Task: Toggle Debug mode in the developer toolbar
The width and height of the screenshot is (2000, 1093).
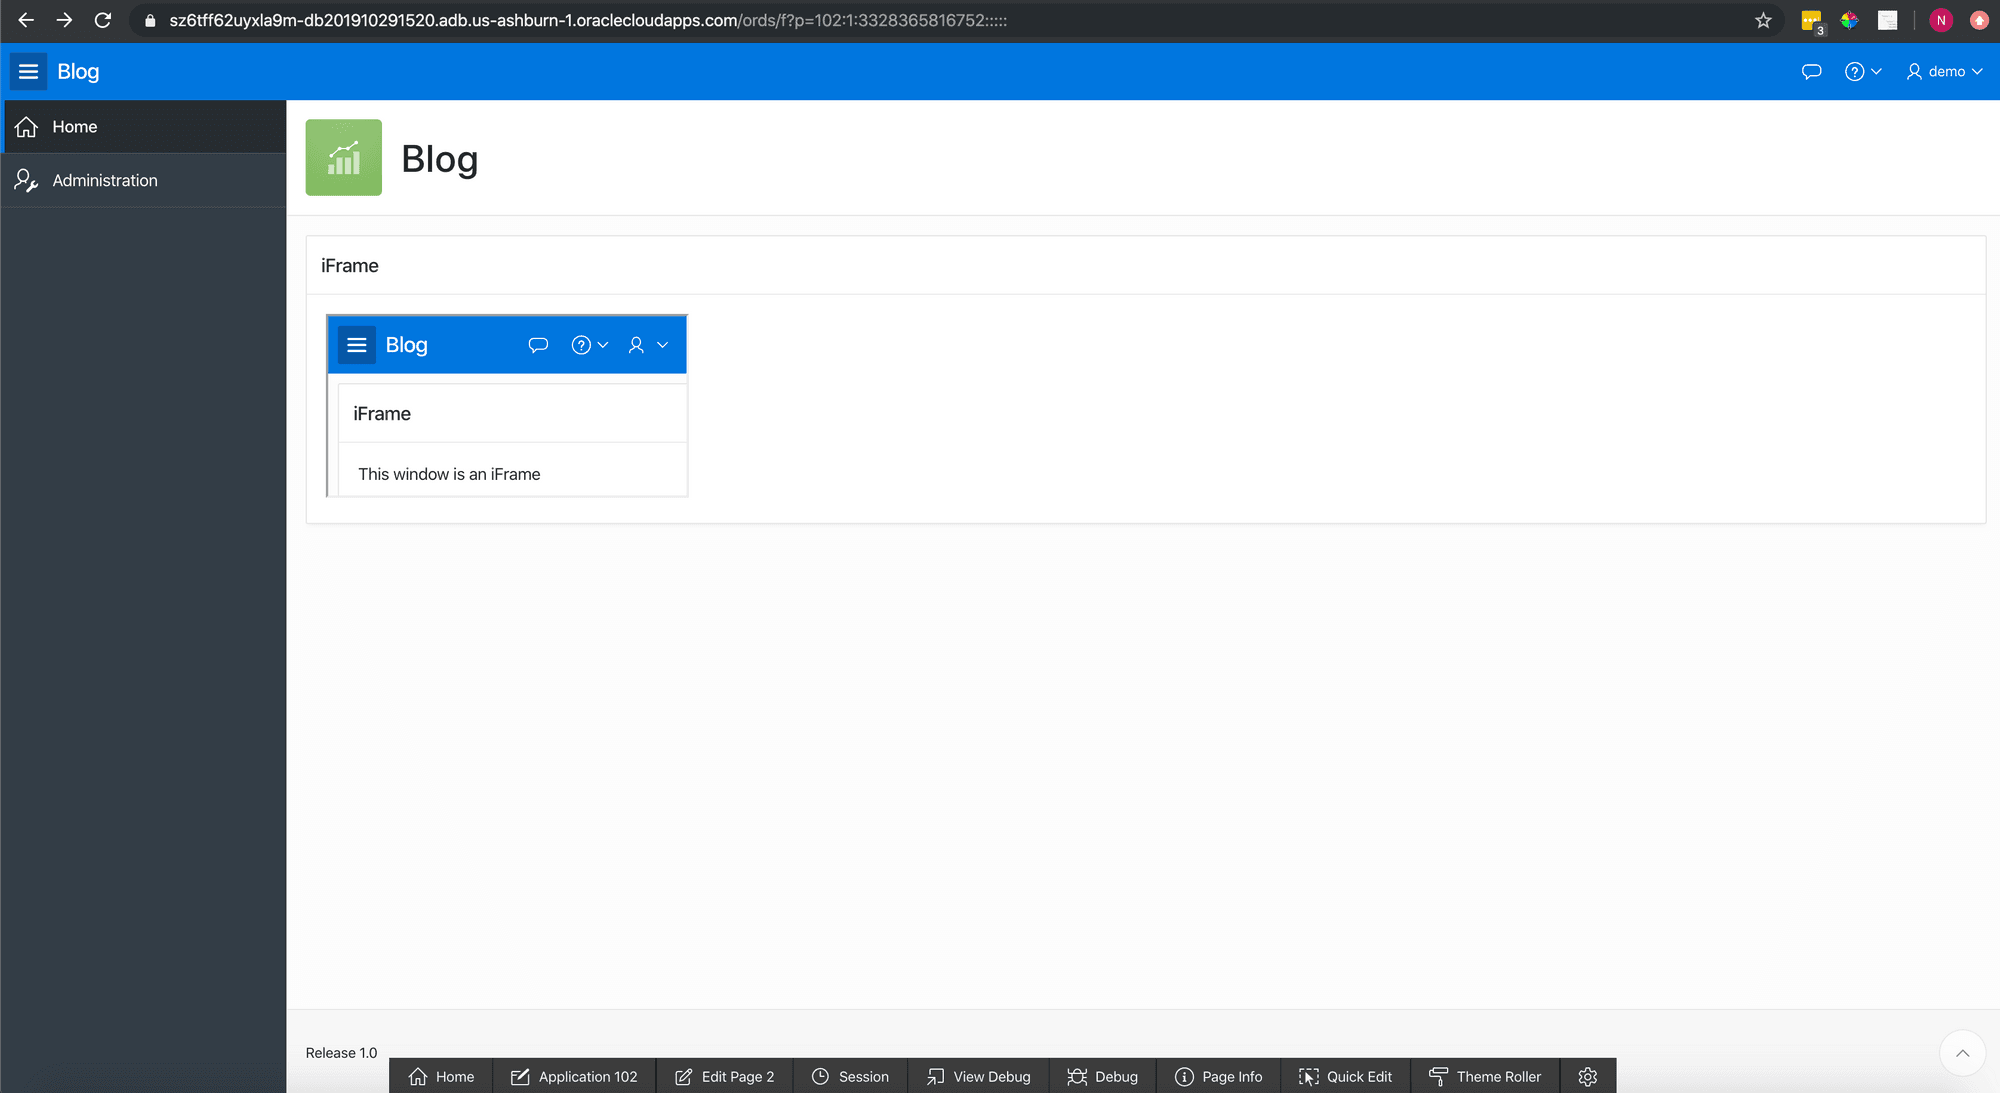Action: (x=1102, y=1076)
